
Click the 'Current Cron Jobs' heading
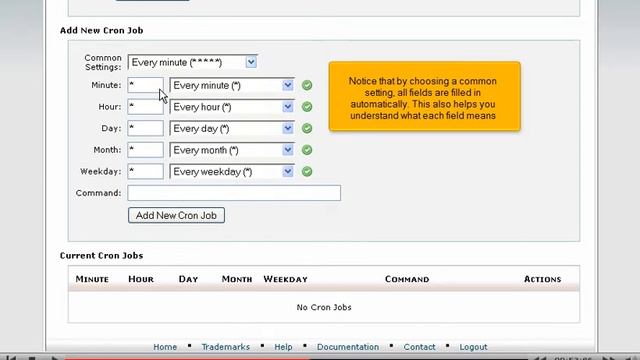pyautogui.click(x=102, y=256)
